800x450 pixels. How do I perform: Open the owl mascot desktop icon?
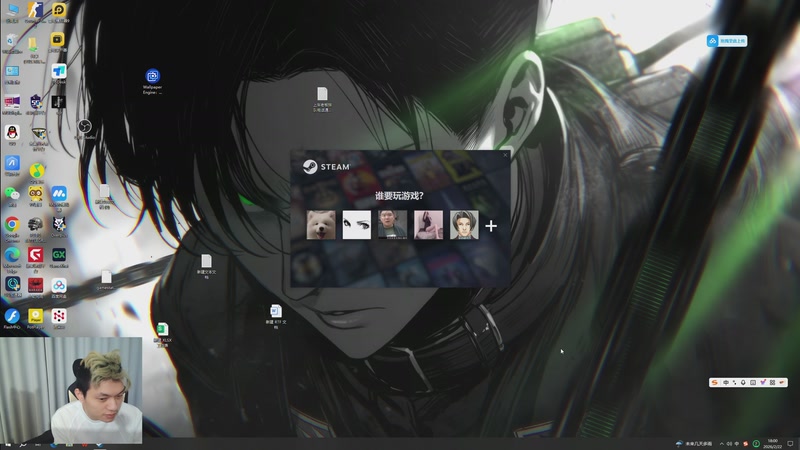(35, 196)
